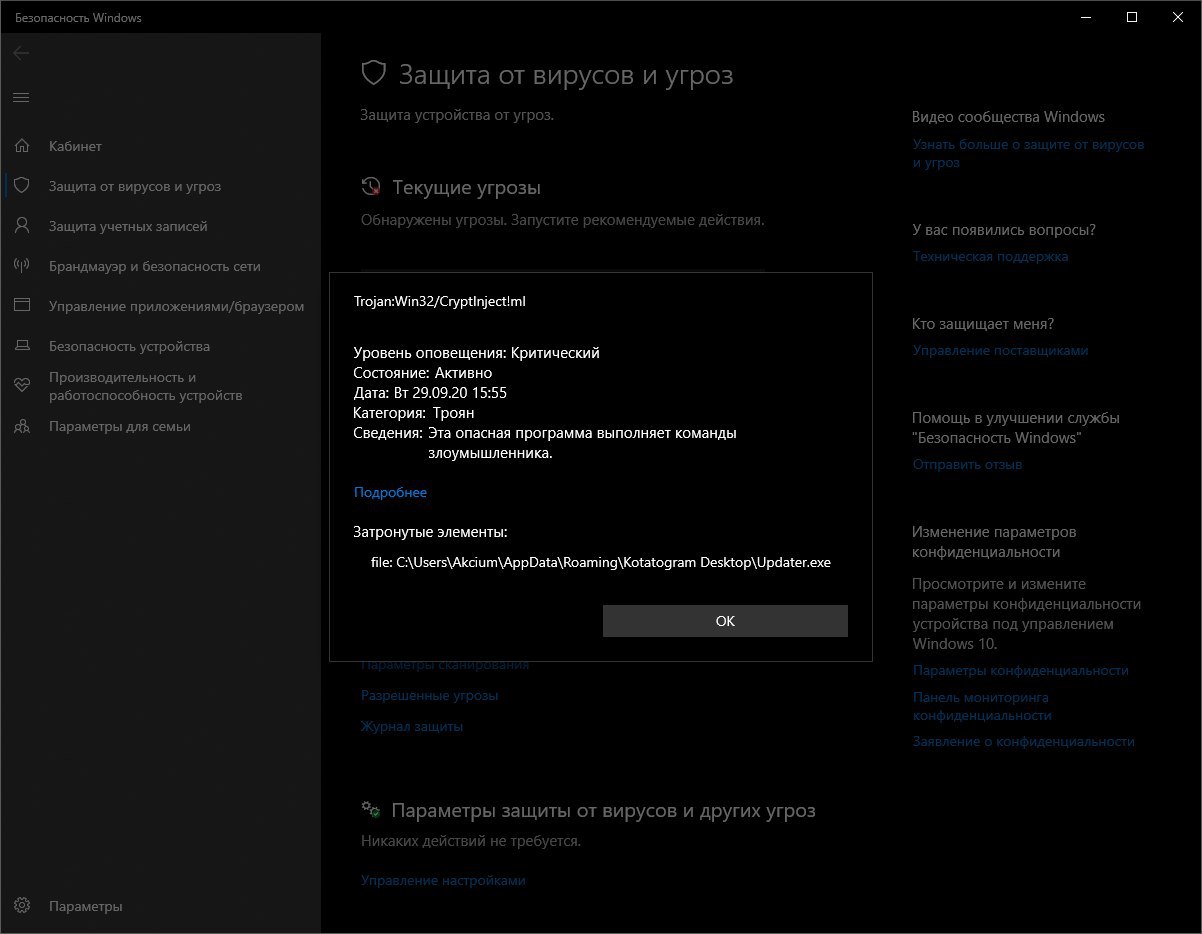This screenshot has width=1202, height=934.
Task: Open Параметры at sidebar bottom
Action: point(85,906)
